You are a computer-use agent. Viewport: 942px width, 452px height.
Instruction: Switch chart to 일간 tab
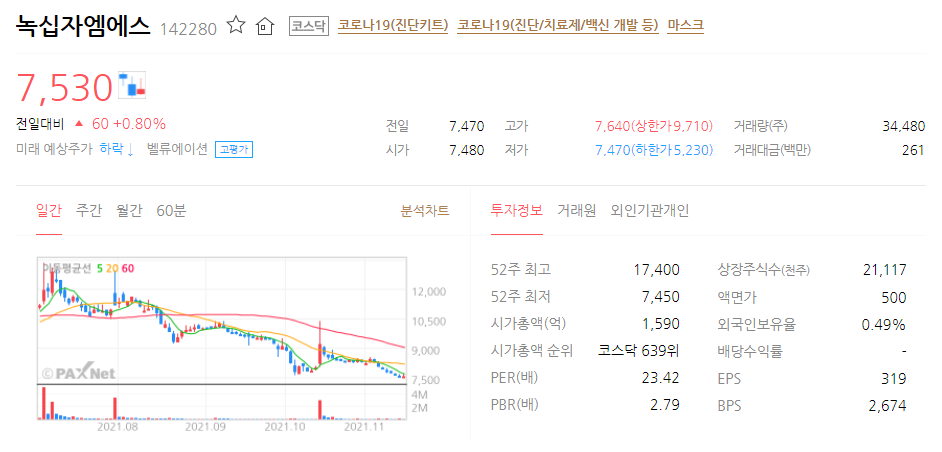tap(49, 210)
